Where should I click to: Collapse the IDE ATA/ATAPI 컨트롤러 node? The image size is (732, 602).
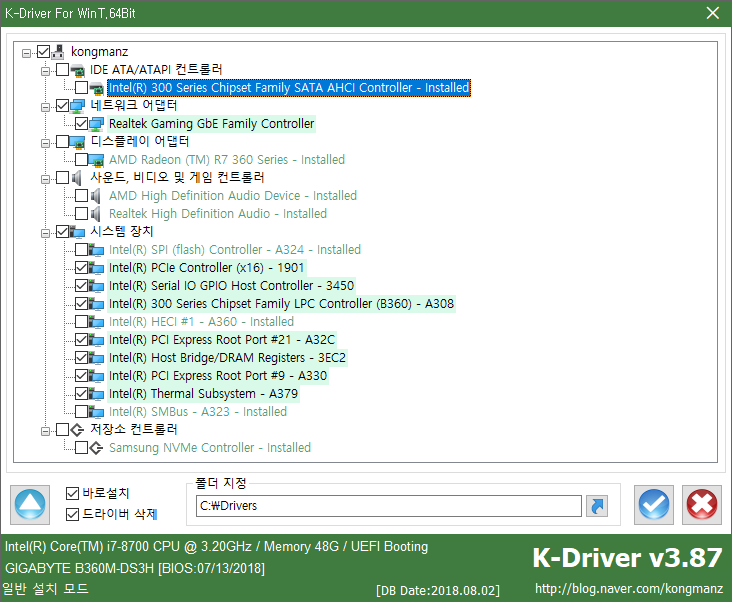tap(45, 71)
